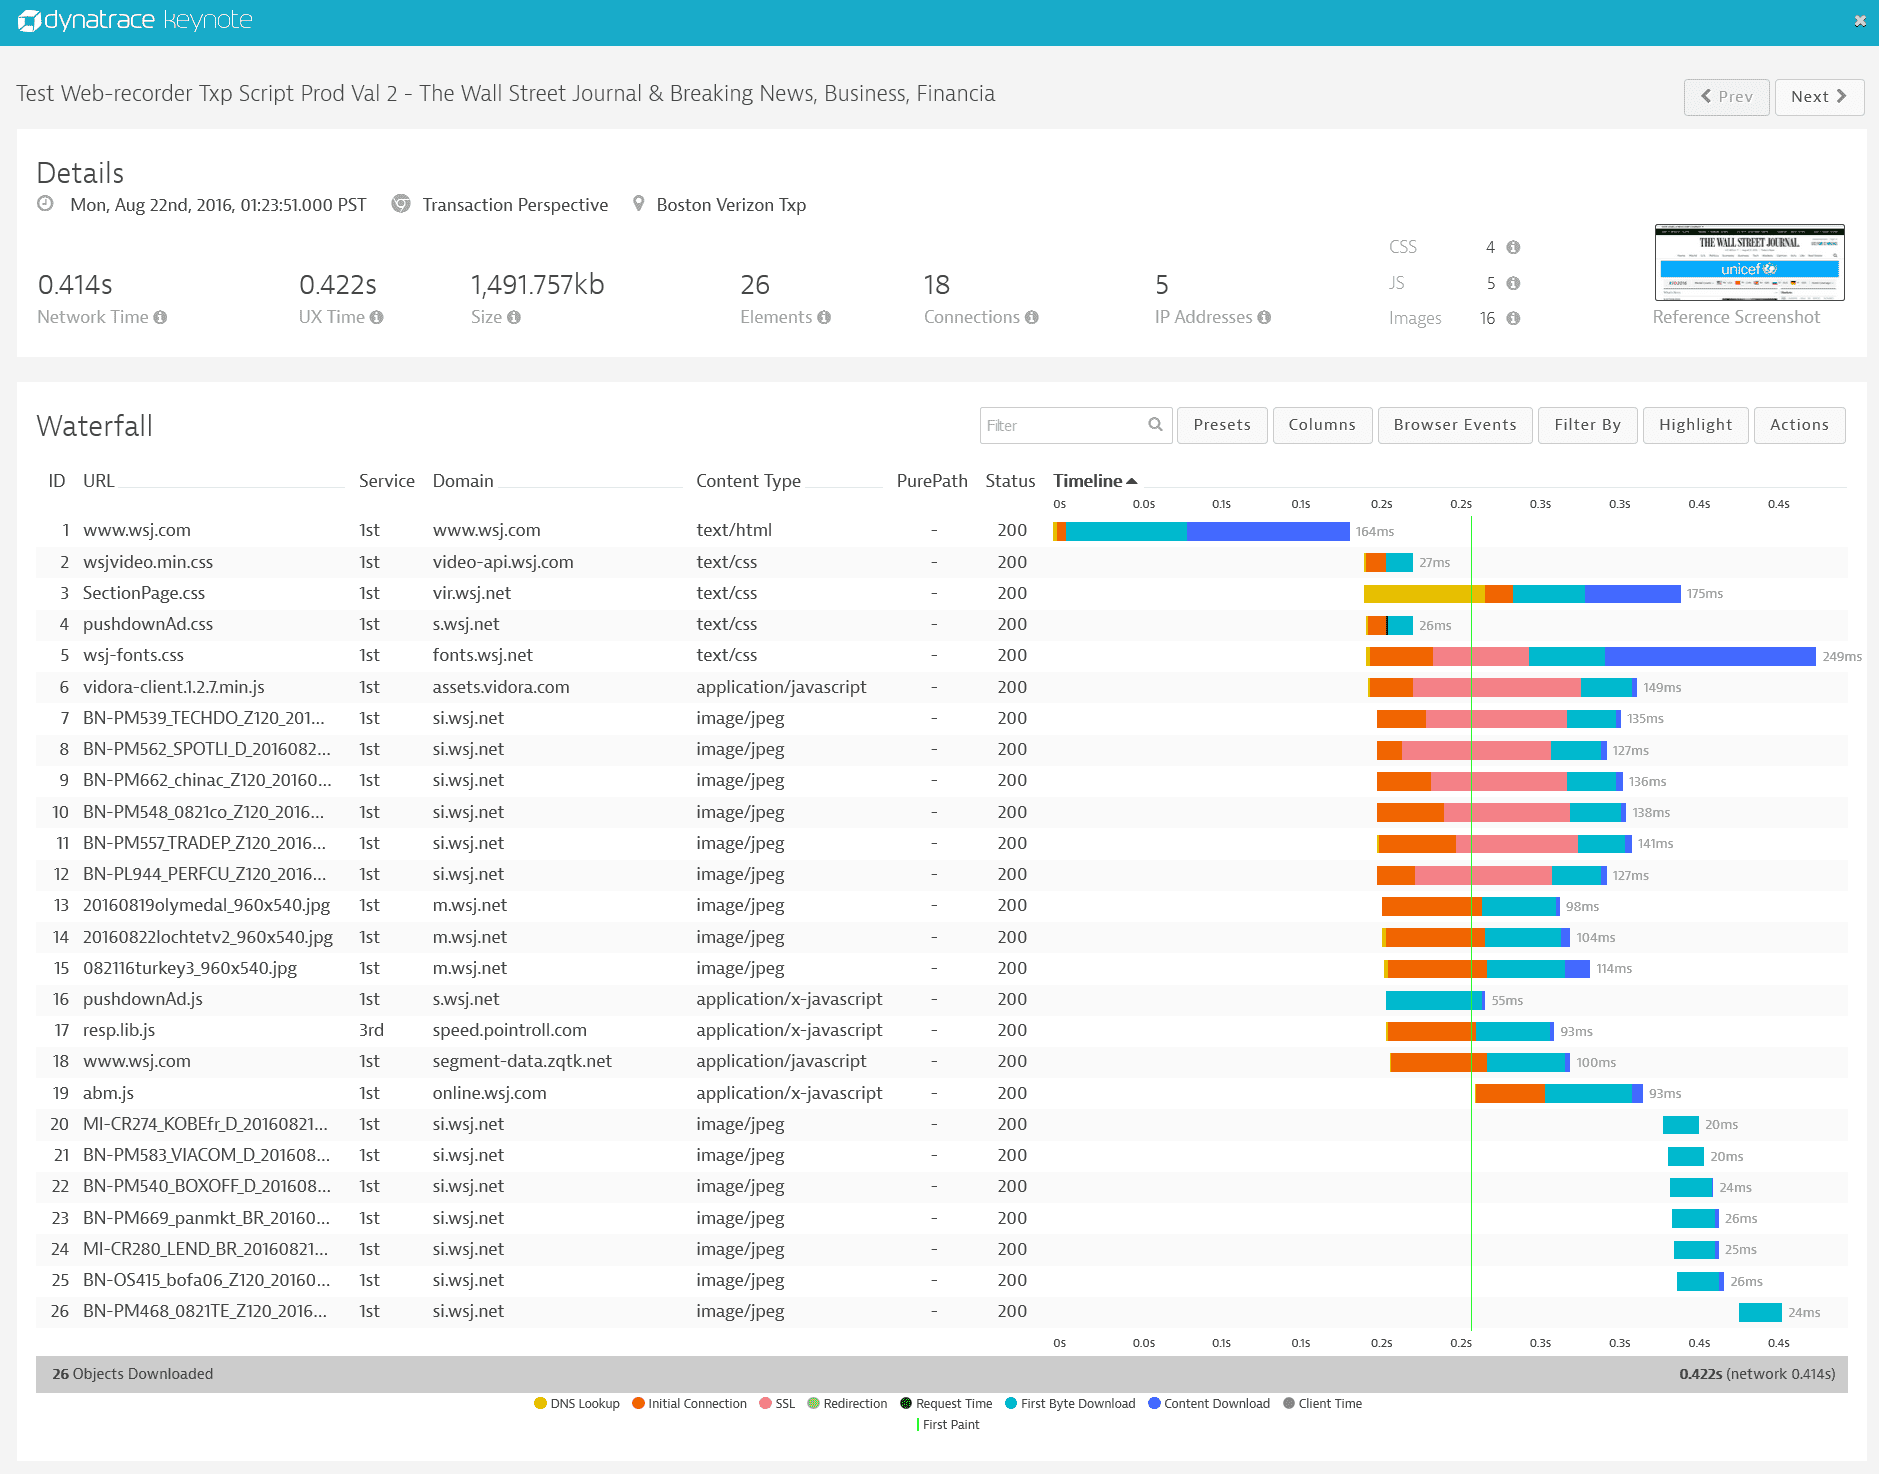Click the UX Time info icon

[x=376, y=317]
